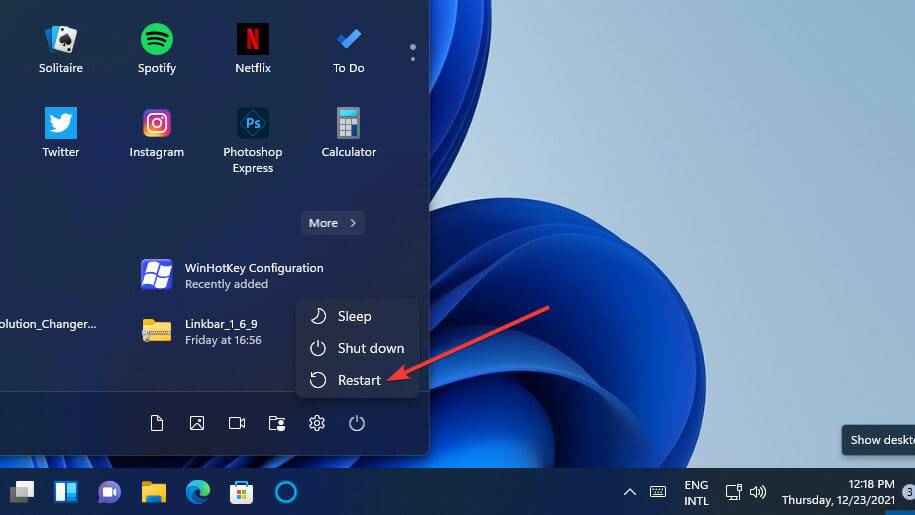Open the Netflix app
This screenshot has width=915, height=515.
pos(253,50)
